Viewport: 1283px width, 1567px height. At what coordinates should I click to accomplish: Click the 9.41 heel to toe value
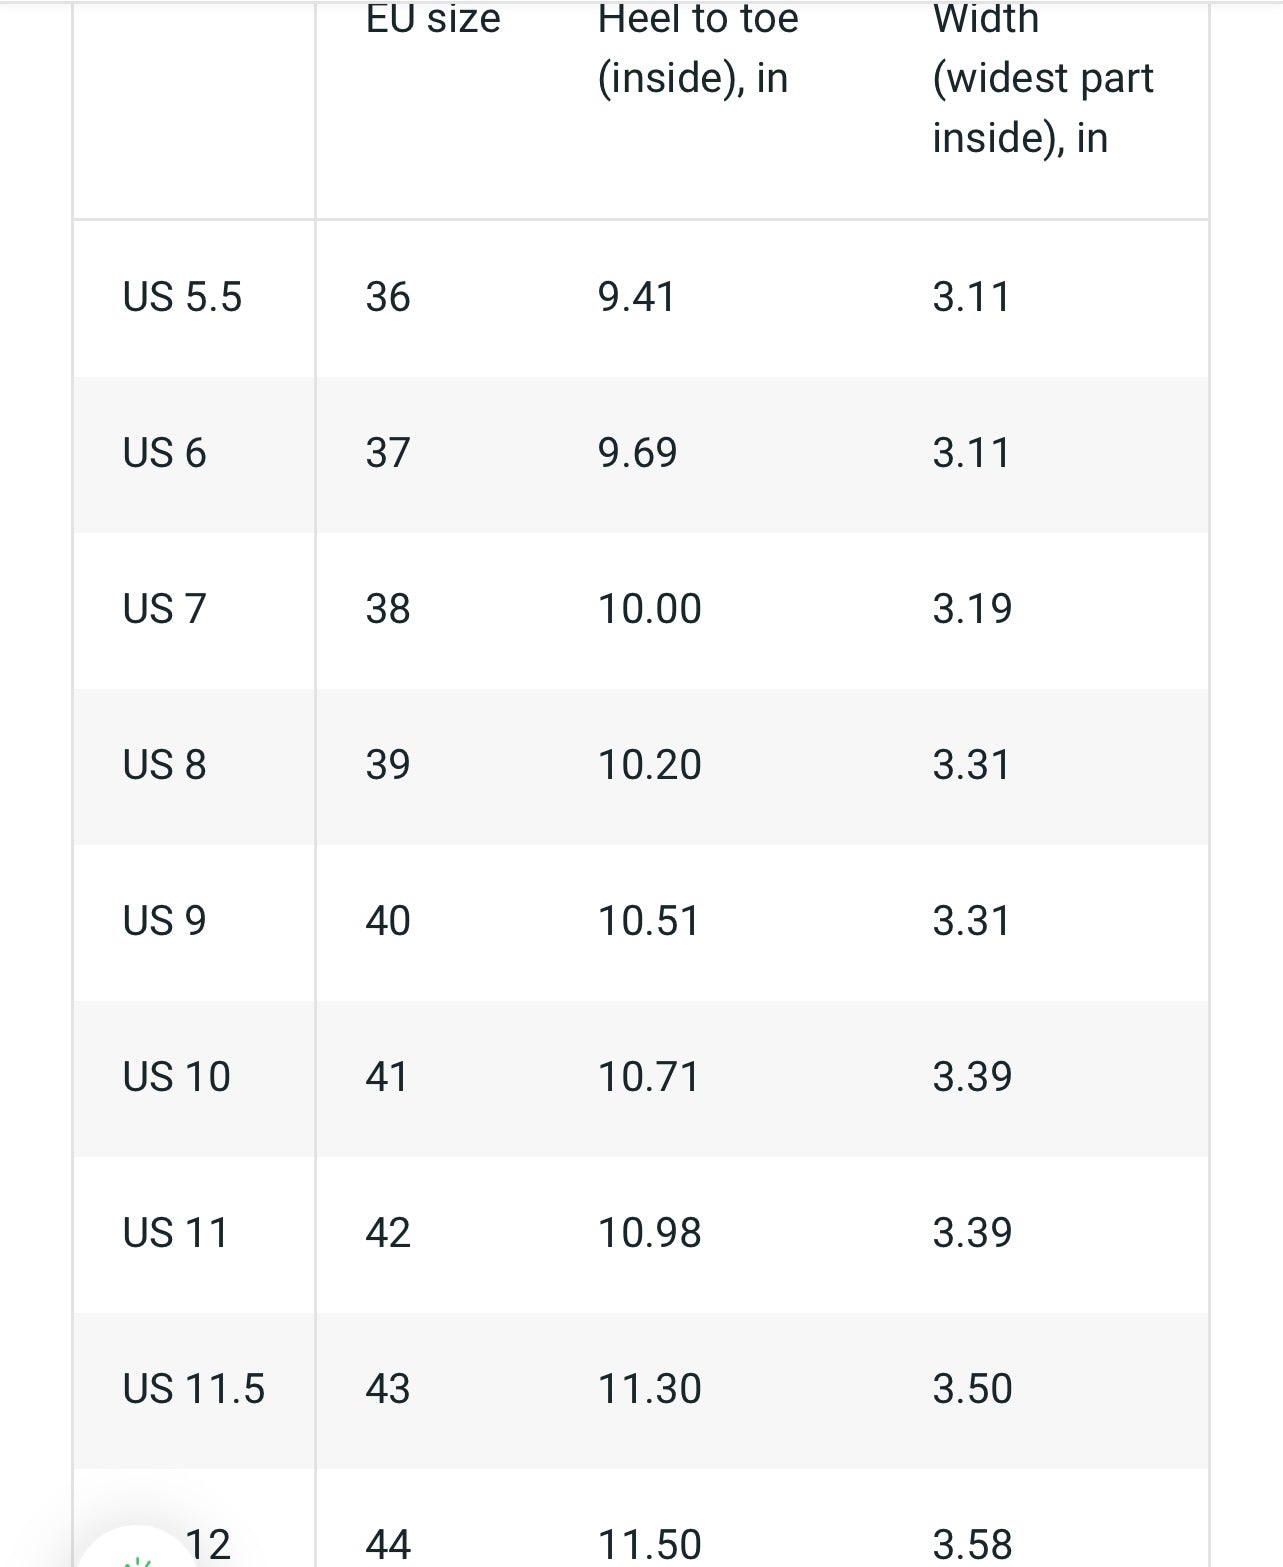point(636,297)
